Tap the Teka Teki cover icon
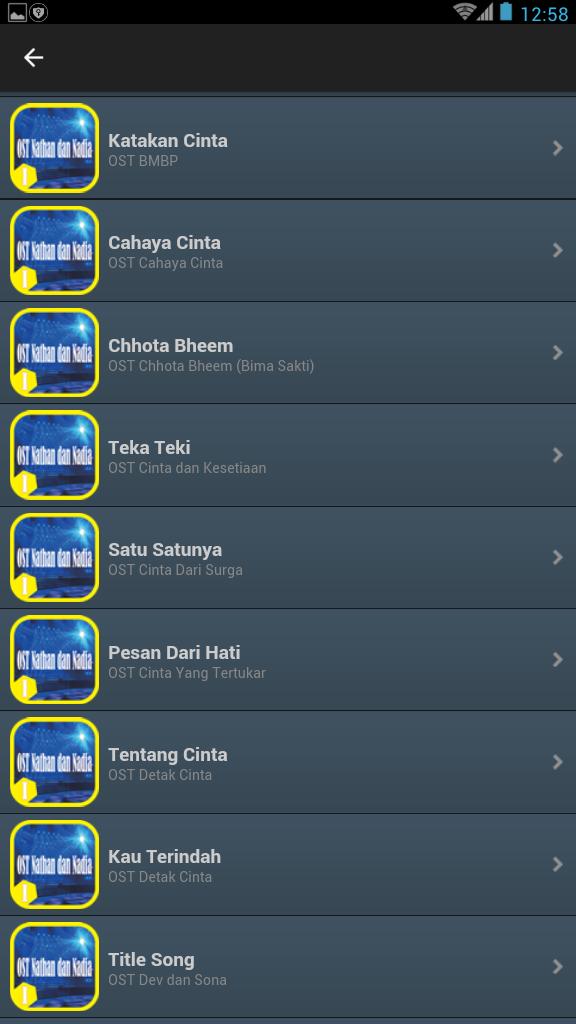Screen dimensions: 576x1024 [x=55, y=455]
